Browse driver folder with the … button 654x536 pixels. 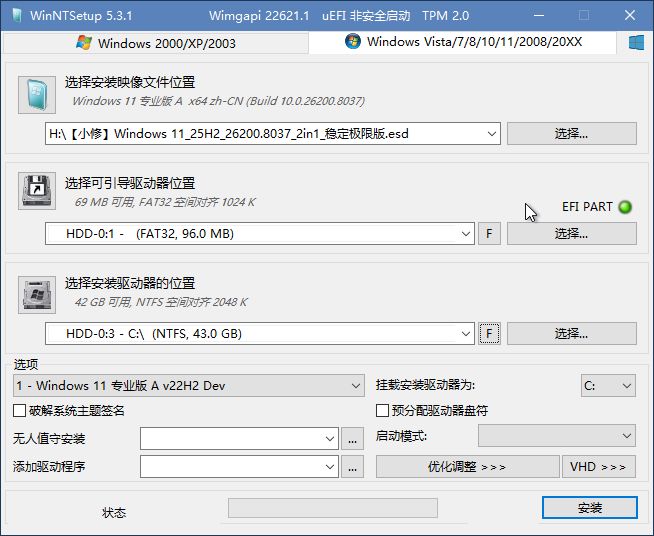click(x=352, y=467)
